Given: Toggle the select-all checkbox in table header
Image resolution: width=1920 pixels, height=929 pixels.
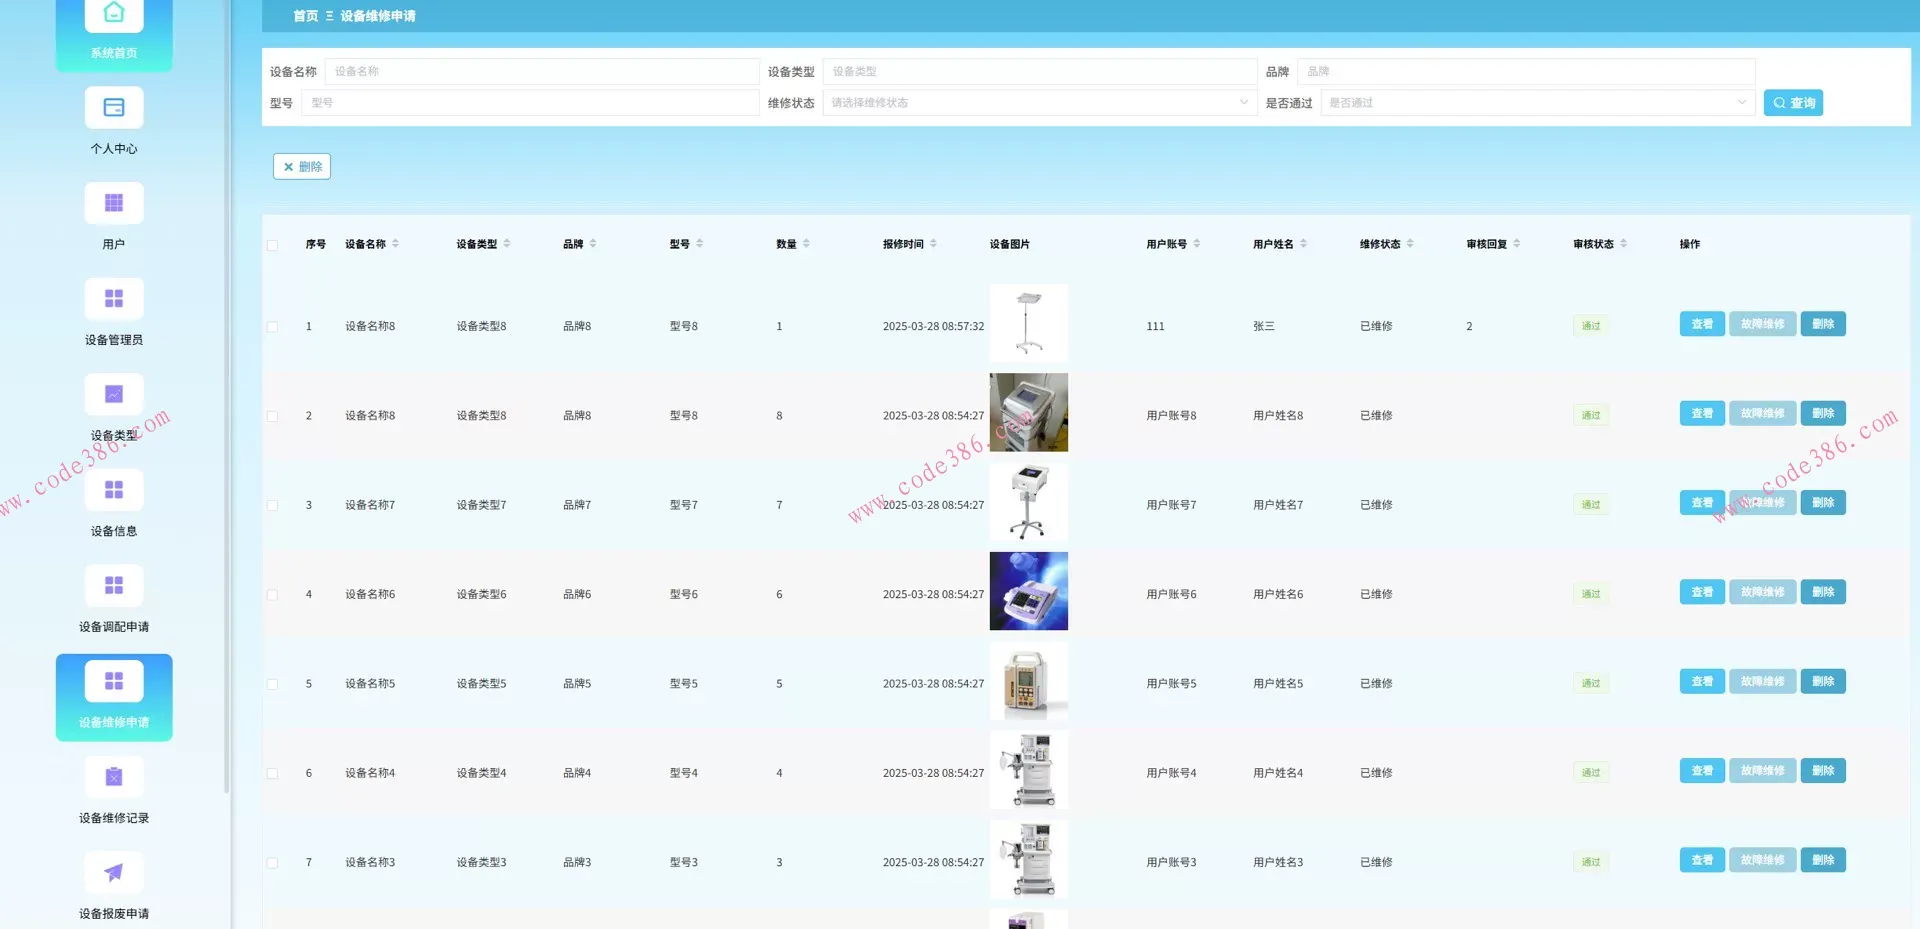Looking at the screenshot, I should tap(272, 245).
